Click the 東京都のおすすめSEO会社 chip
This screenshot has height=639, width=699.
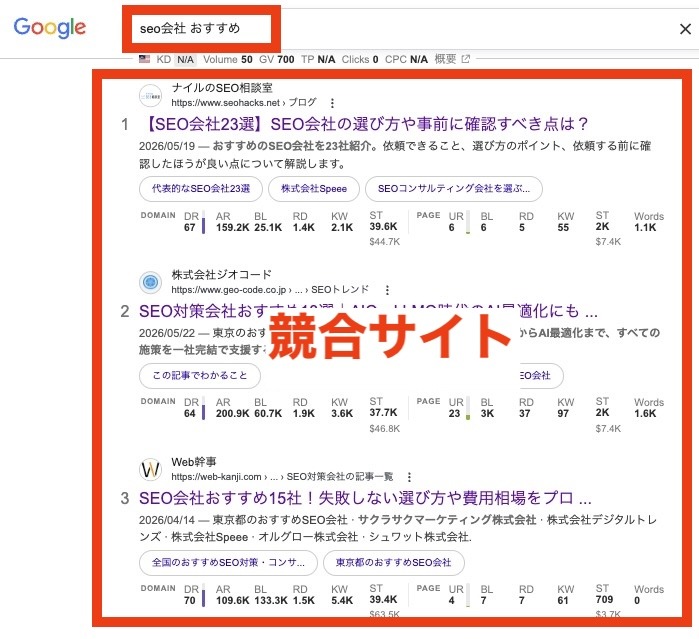coord(394,563)
